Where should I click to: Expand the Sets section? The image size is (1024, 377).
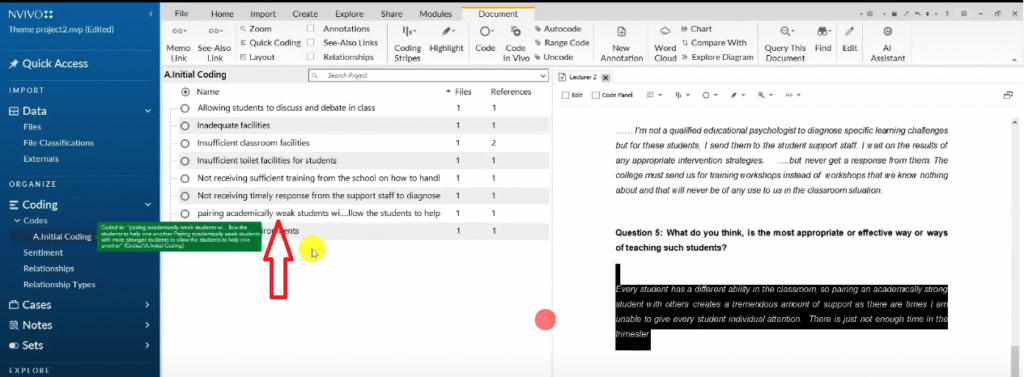point(148,345)
